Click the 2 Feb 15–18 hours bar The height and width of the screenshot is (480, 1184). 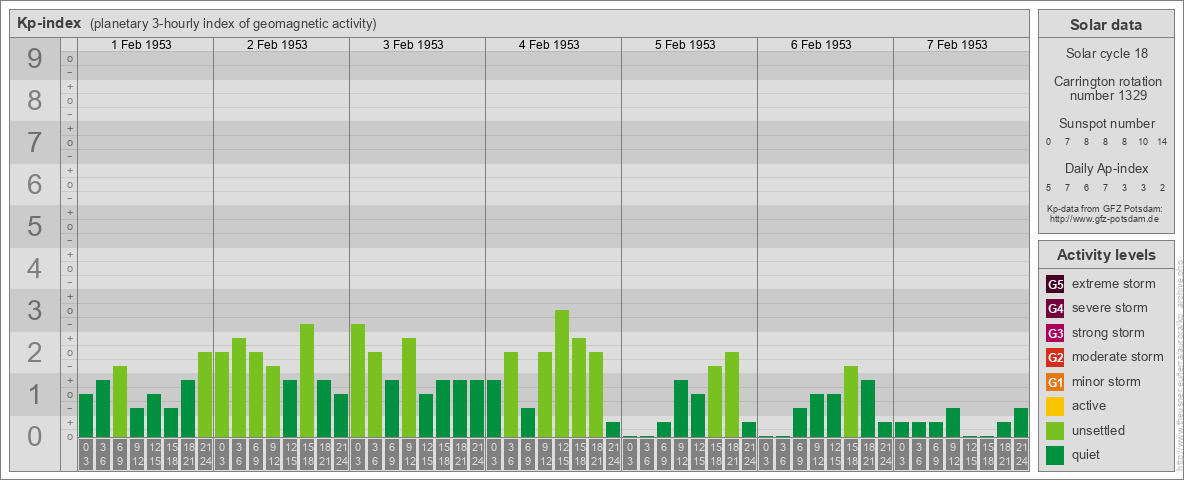click(x=307, y=380)
